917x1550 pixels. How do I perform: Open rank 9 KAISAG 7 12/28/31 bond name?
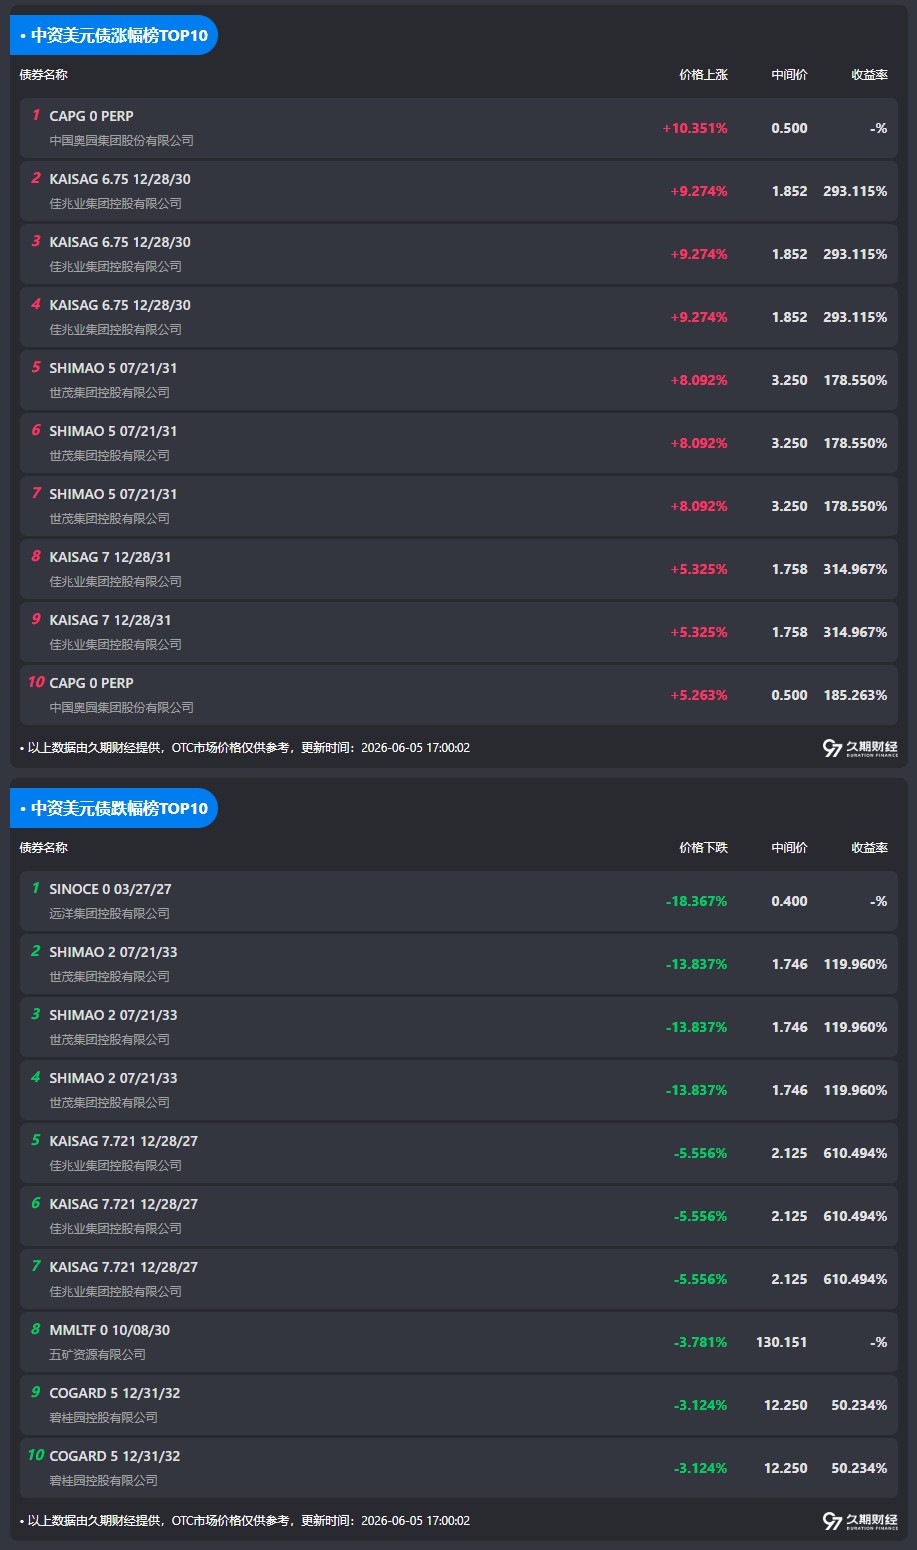point(110,620)
